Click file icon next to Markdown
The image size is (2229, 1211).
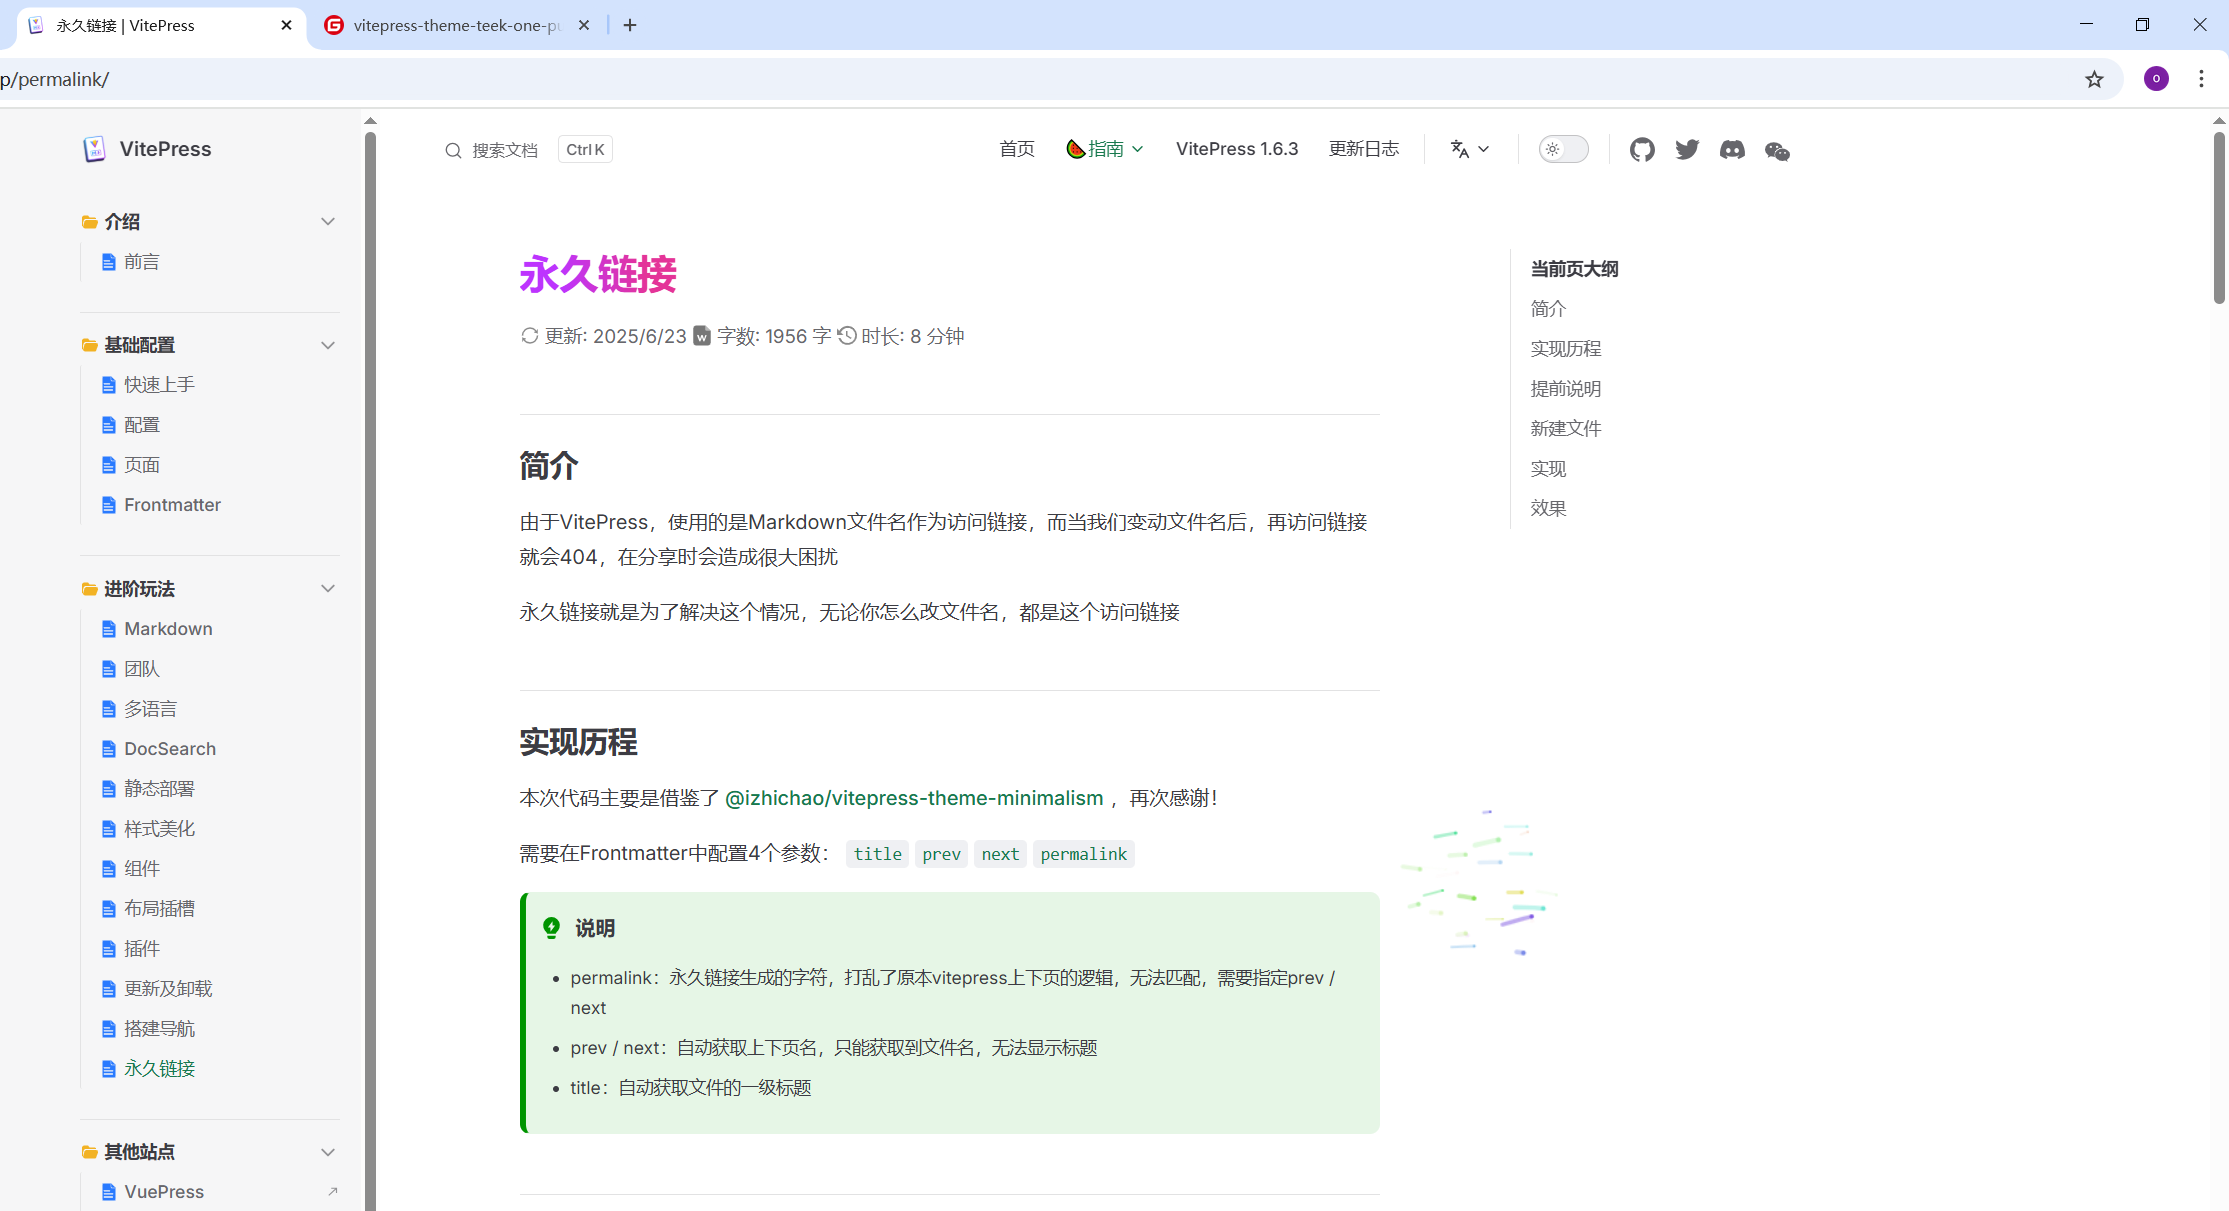[109, 629]
